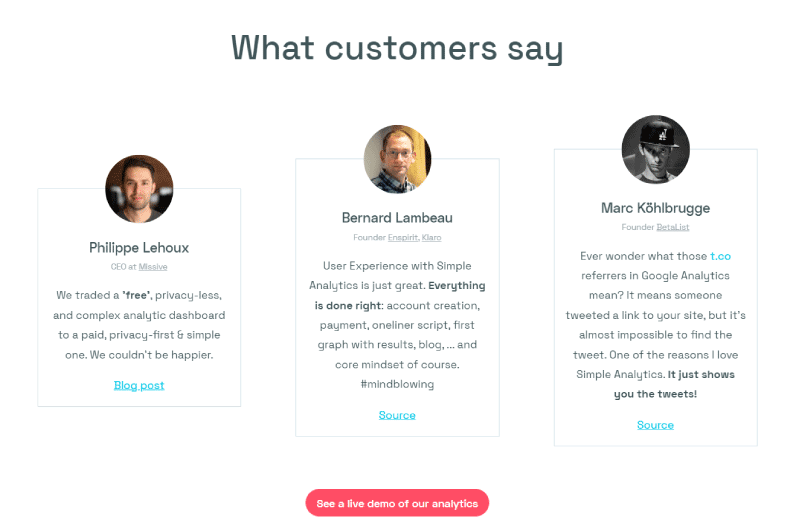Image resolution: width=800 pixels, height=530 pixels.
Task: Open Source link under Bernard's testimonial
Action: [397, 415]
